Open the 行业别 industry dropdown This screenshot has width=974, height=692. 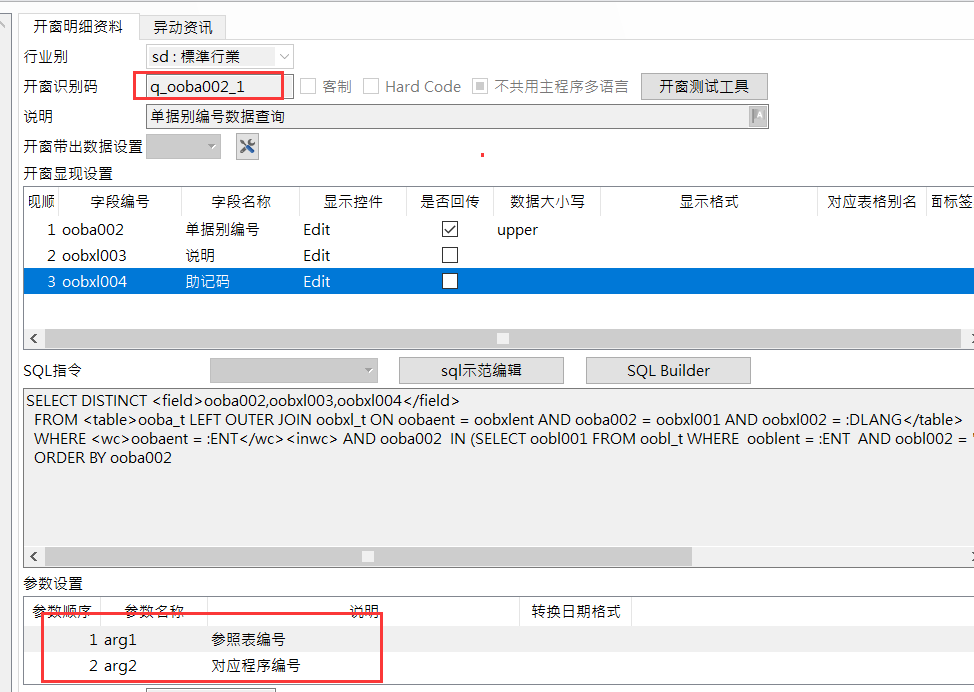coord(283,56)
